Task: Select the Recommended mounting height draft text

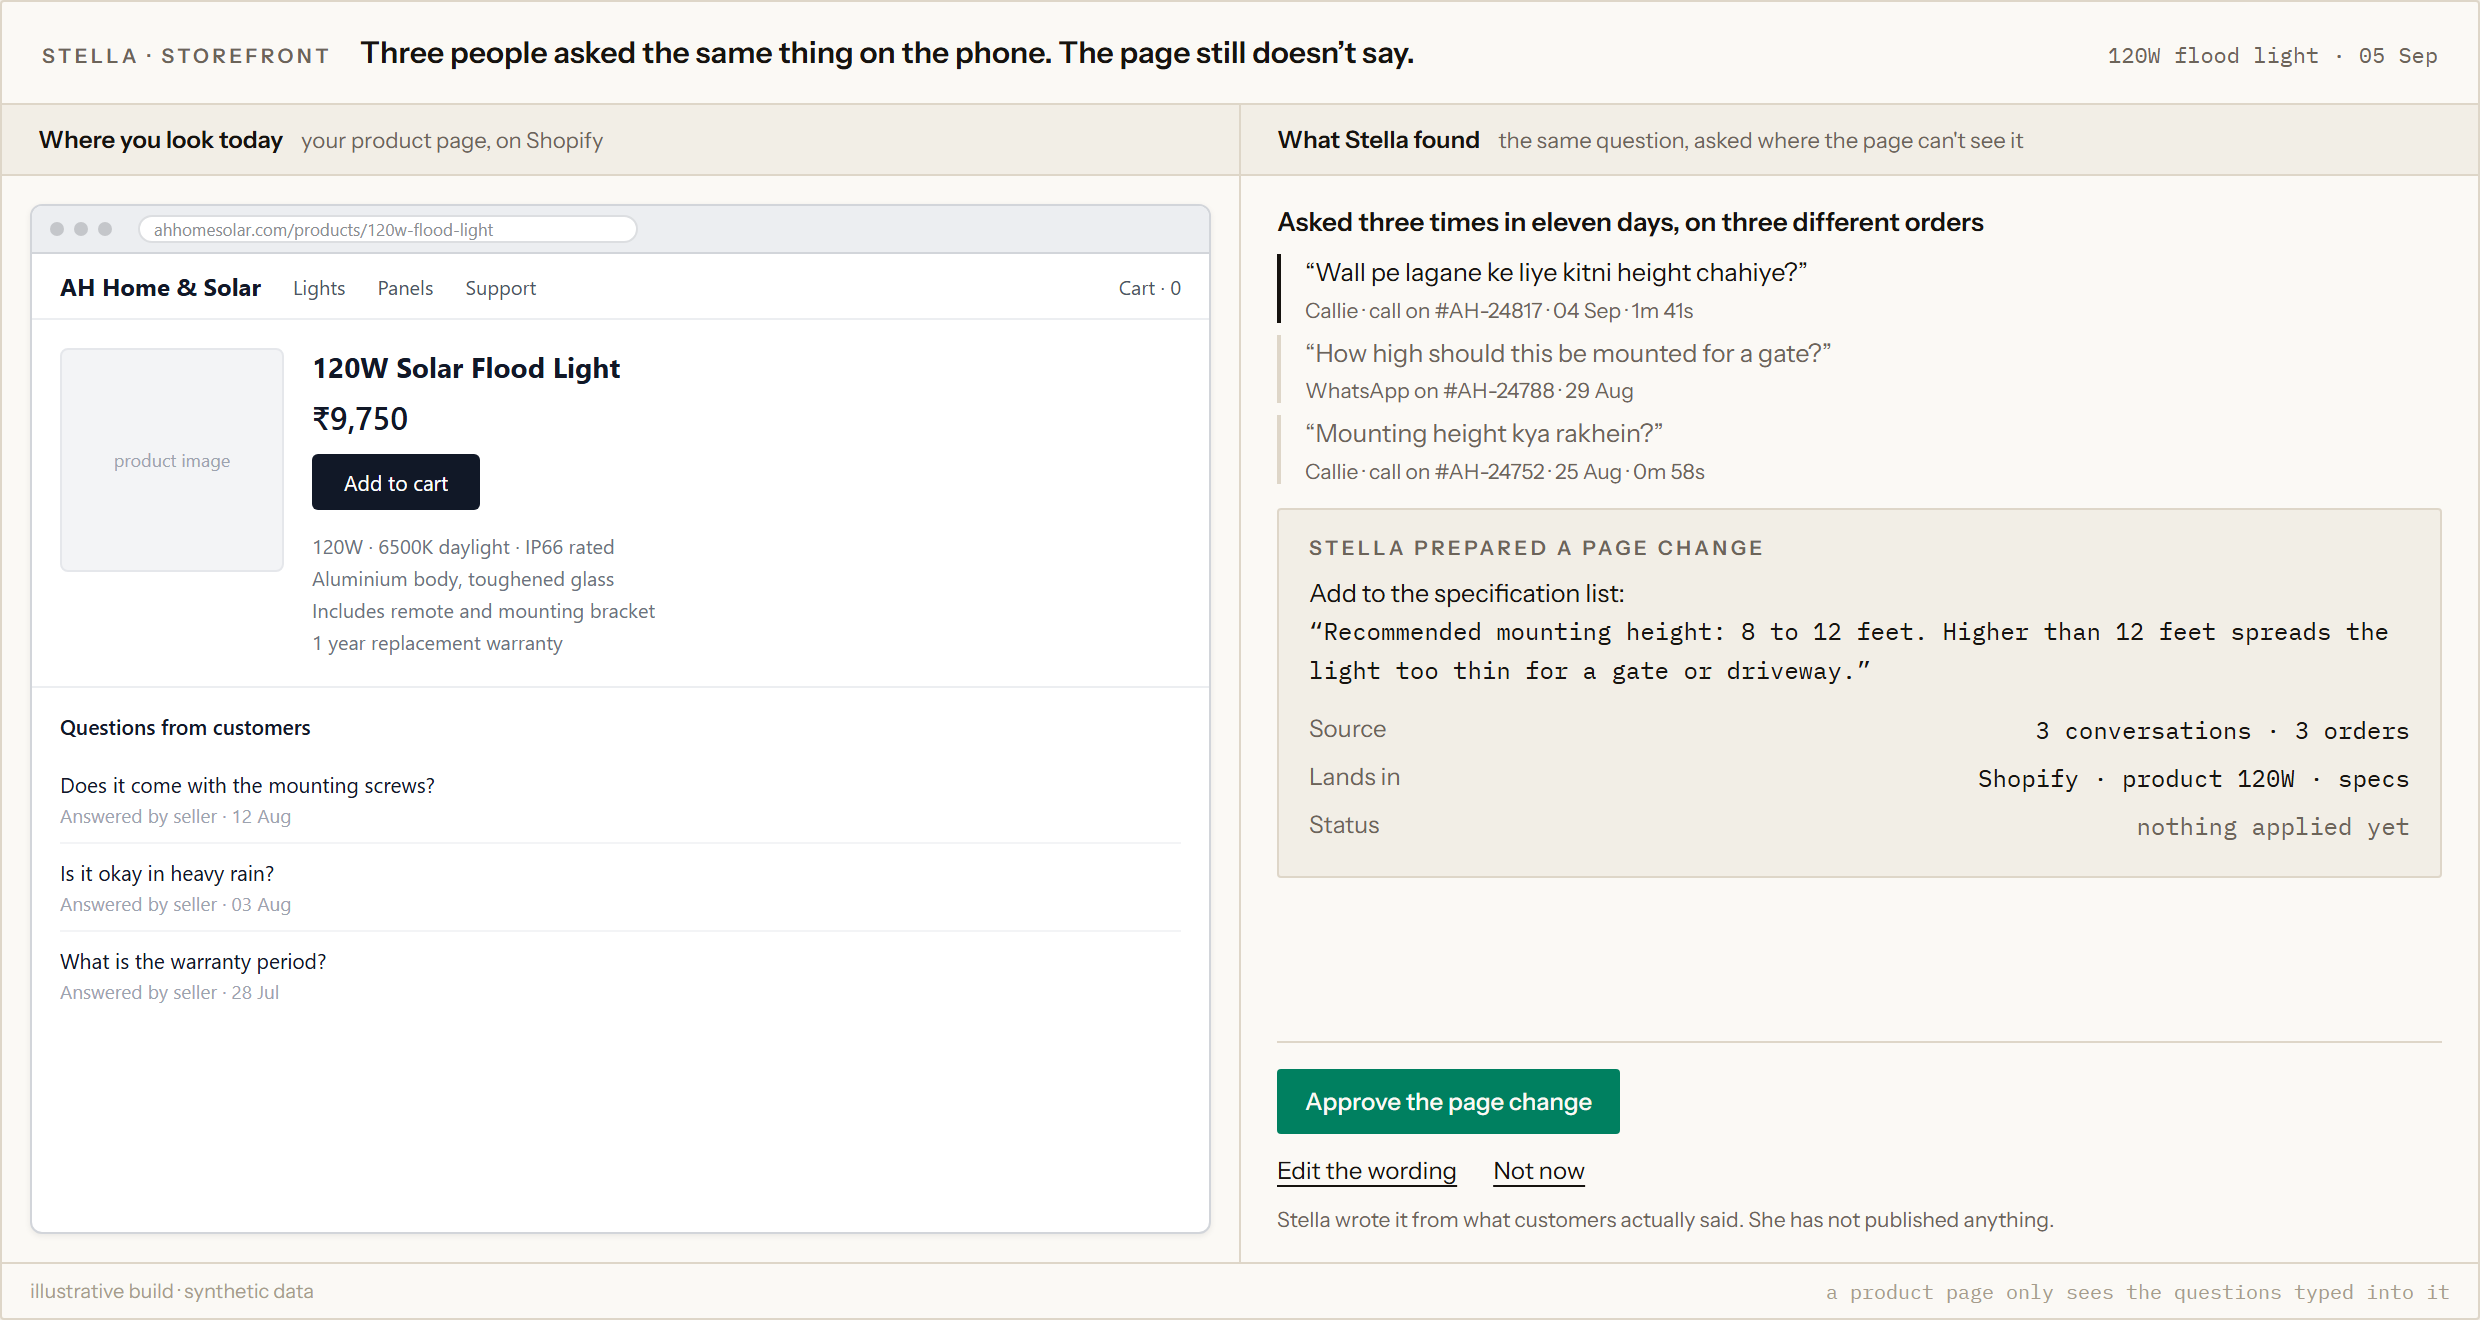Action: pyautogui.click(x=1849, y=651)
